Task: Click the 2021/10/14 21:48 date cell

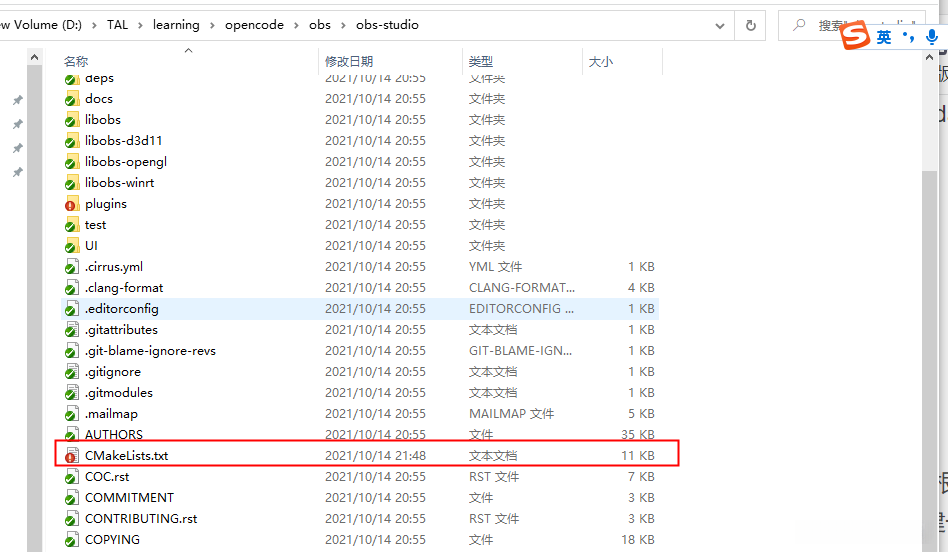Action: (x=375, y=456)
